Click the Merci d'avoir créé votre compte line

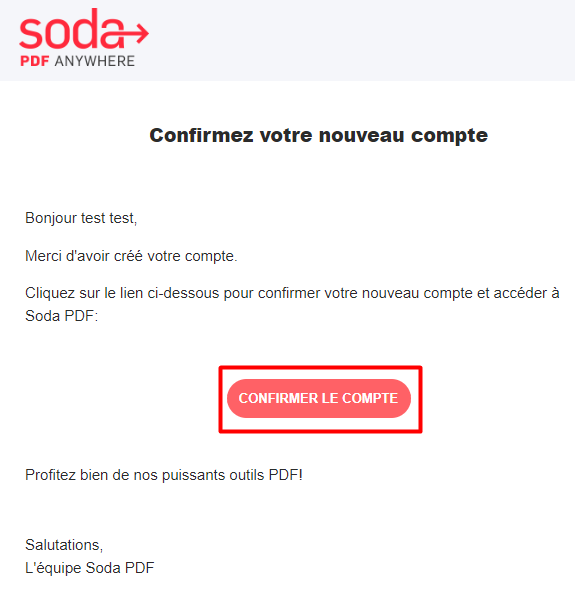tap(131, 256)
